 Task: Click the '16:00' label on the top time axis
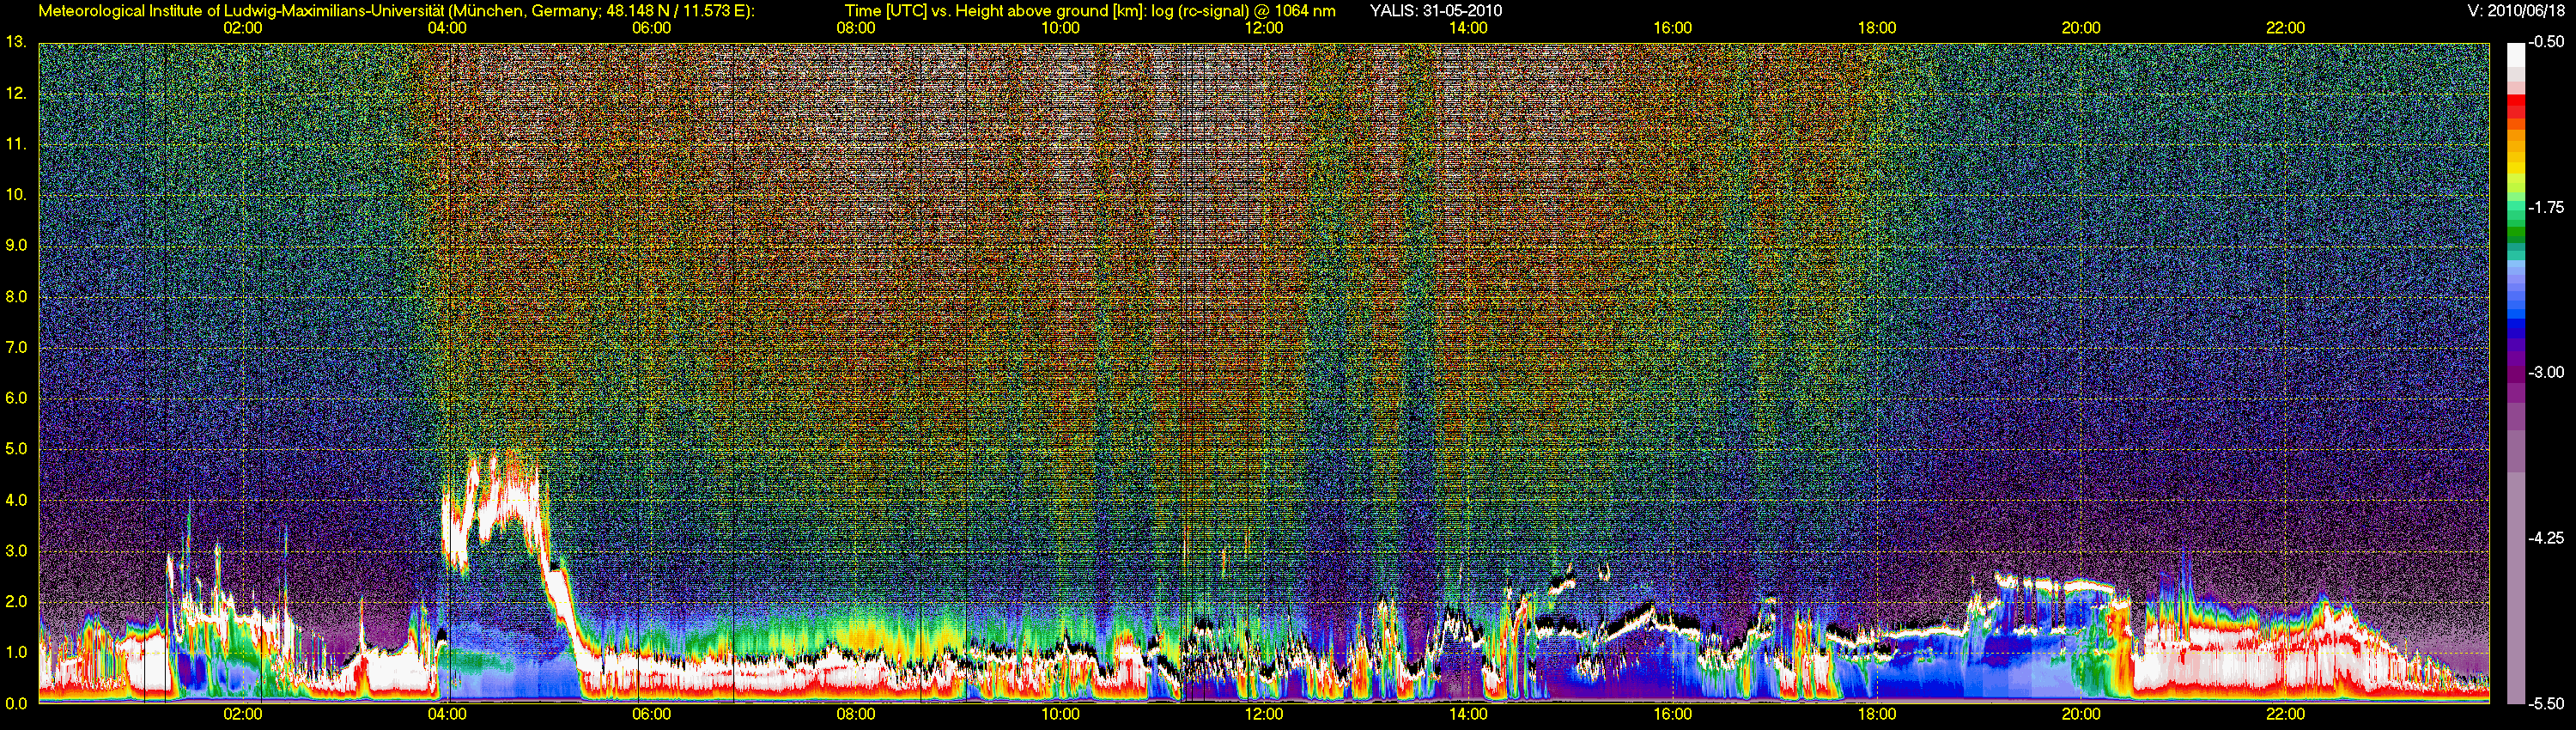1673,28
